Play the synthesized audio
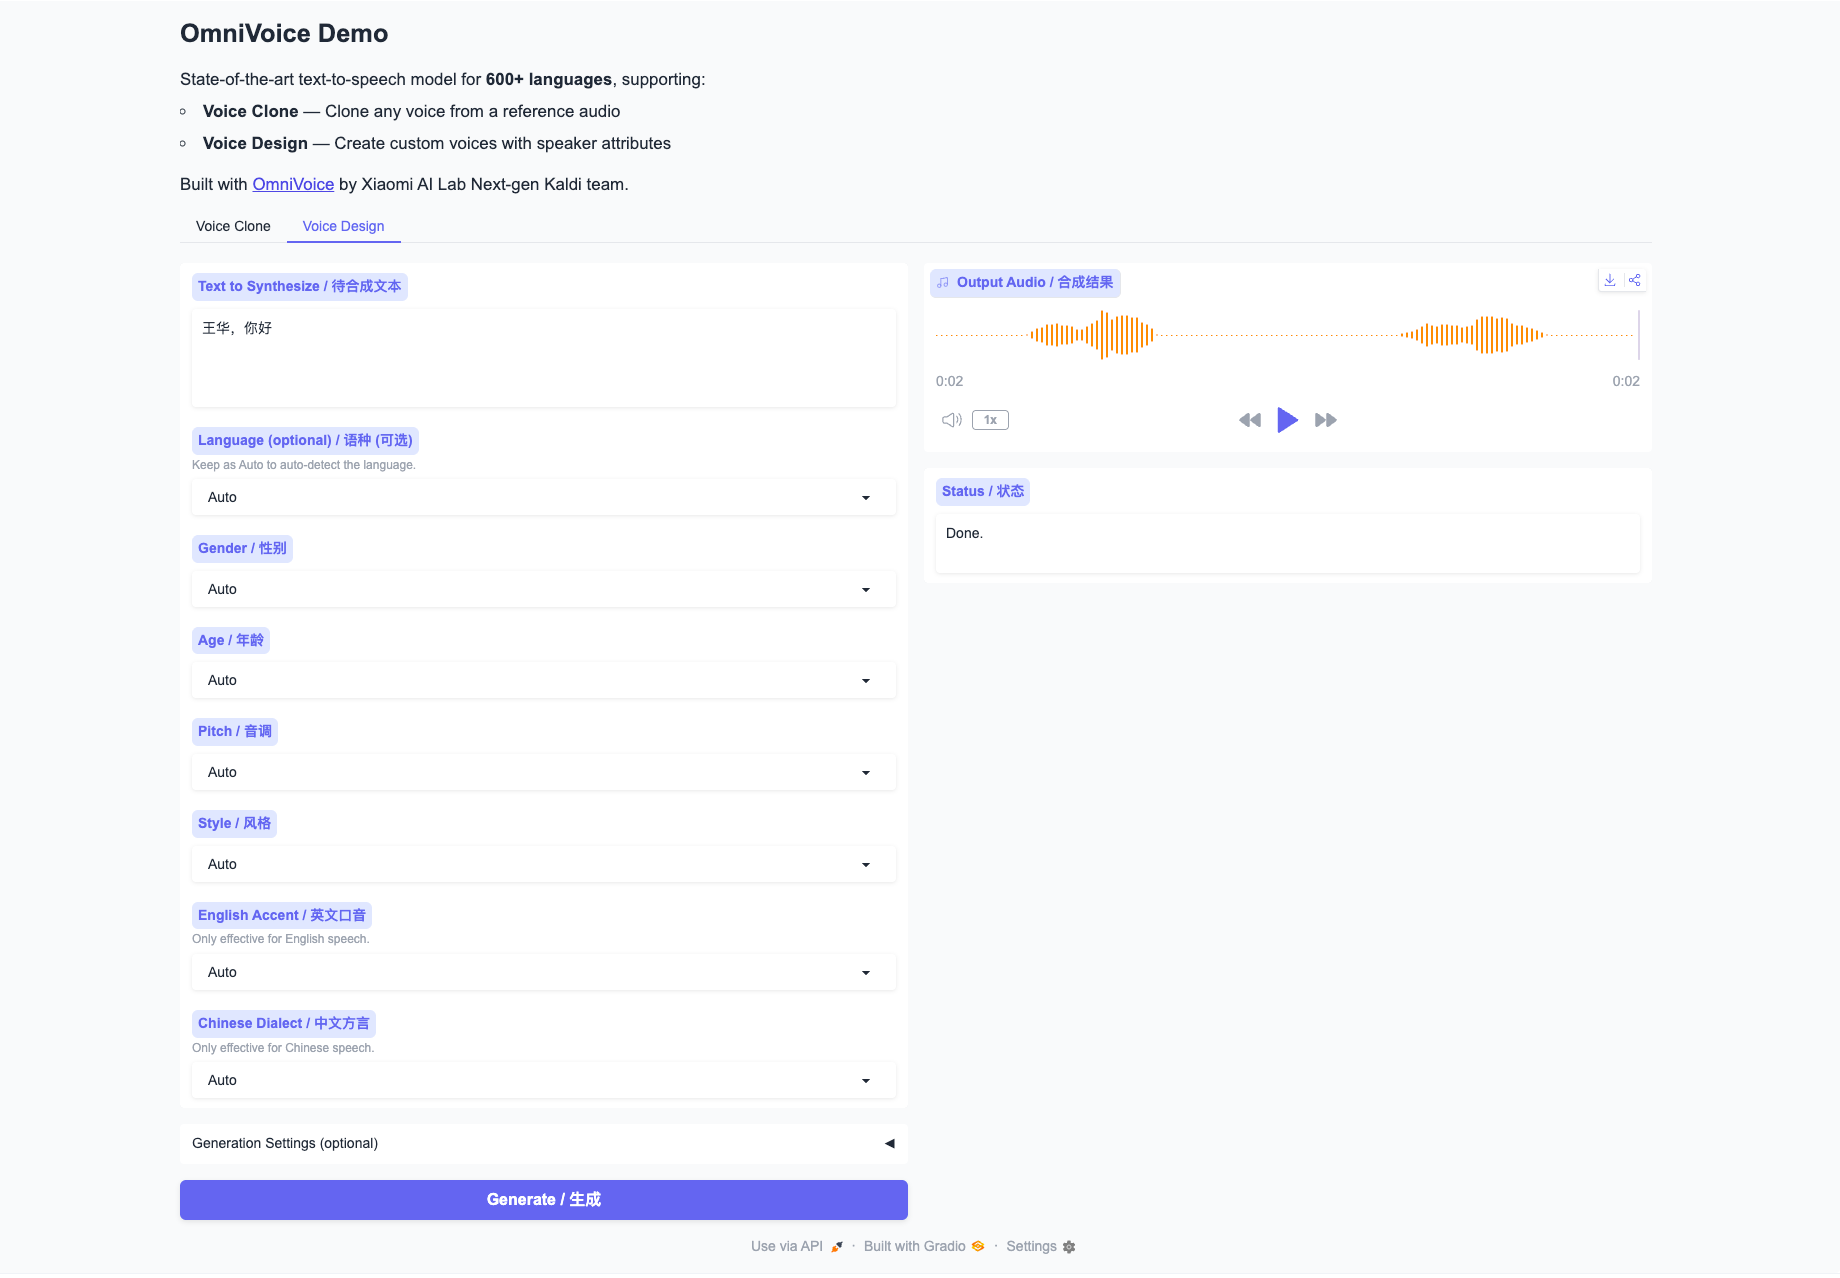1840x1278 pixels. click(x=1287, y=420)
